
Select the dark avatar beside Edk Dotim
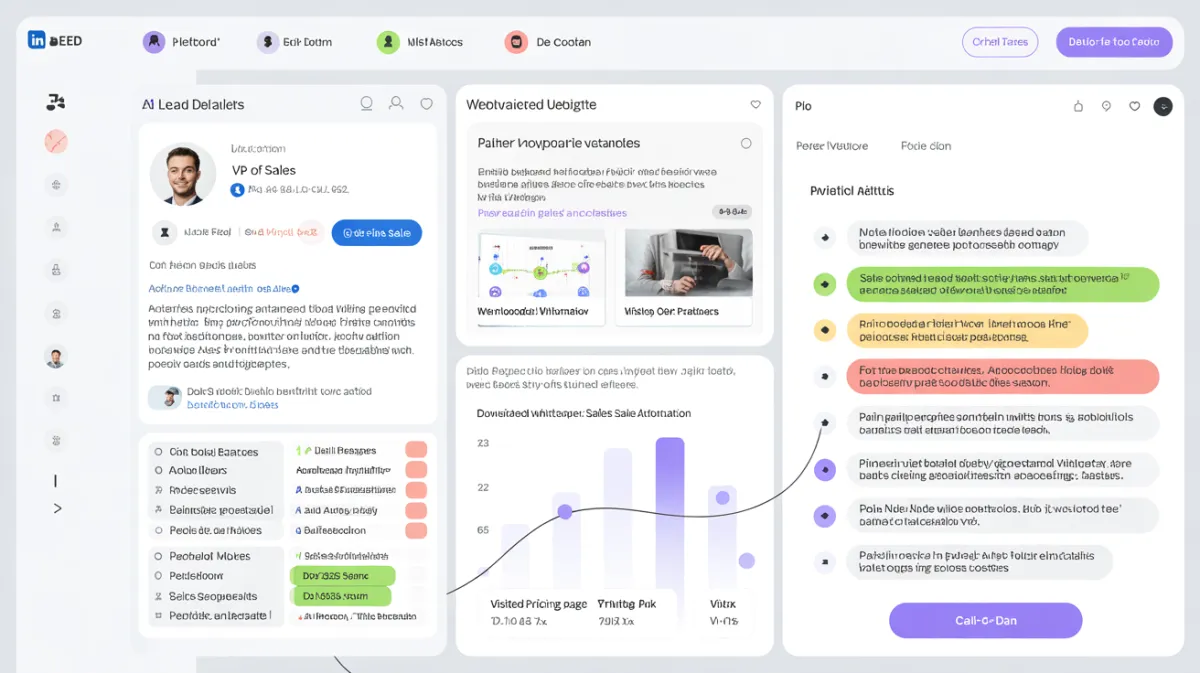tap(267, 42)
